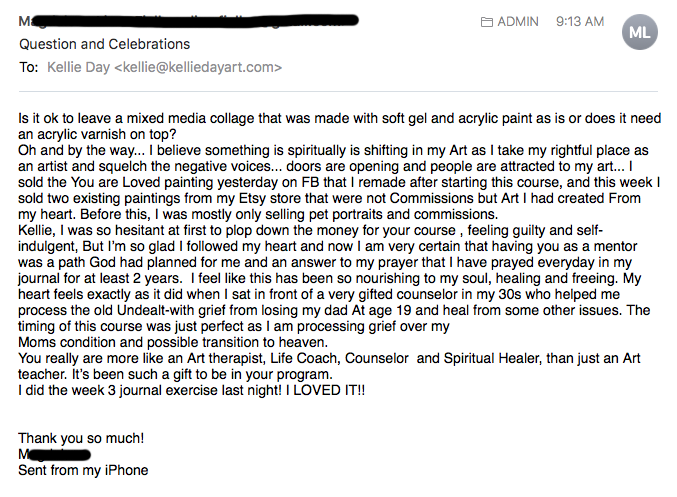Select the ADMIN mailbox label
The image size is (677, 497).
[x=518, y=22]
